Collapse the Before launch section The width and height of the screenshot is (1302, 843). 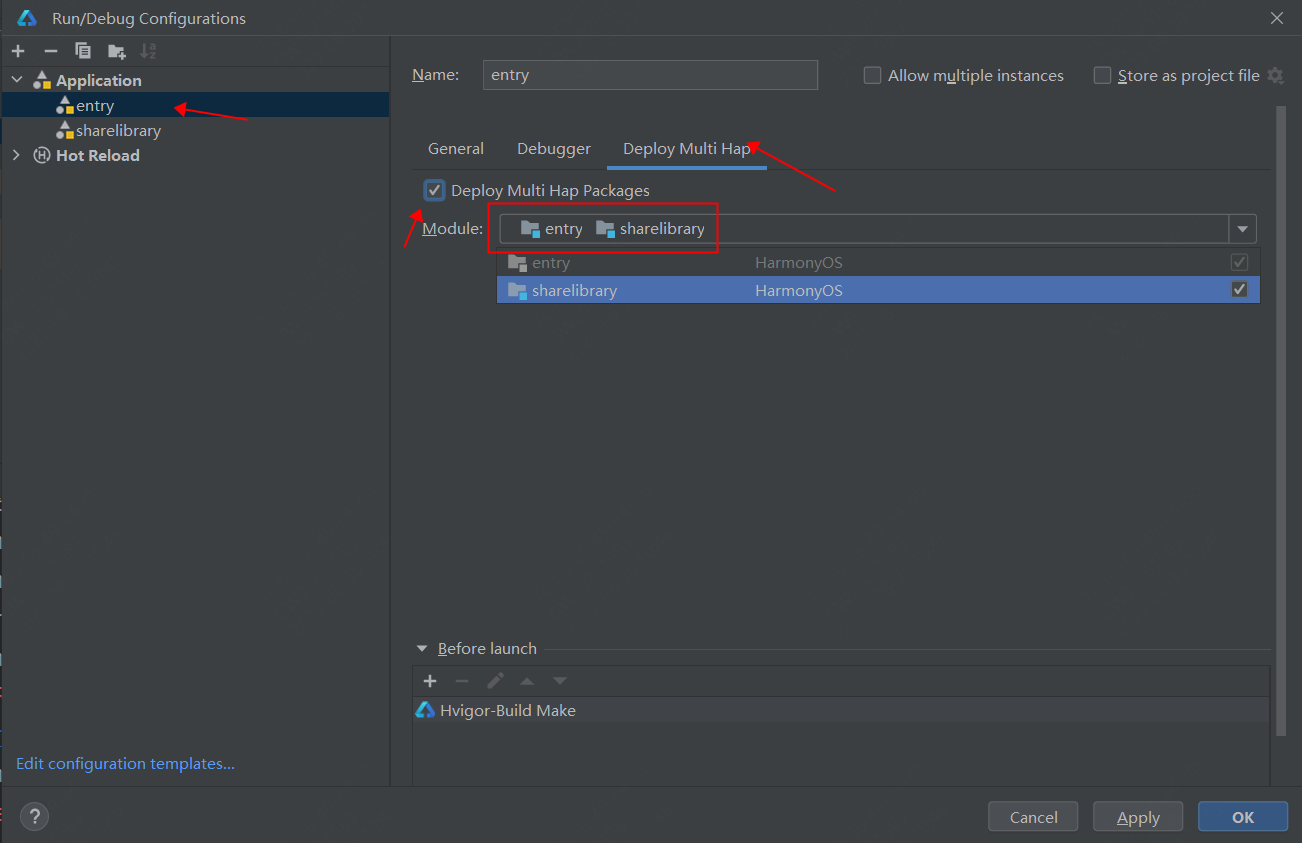click(422, 649)
